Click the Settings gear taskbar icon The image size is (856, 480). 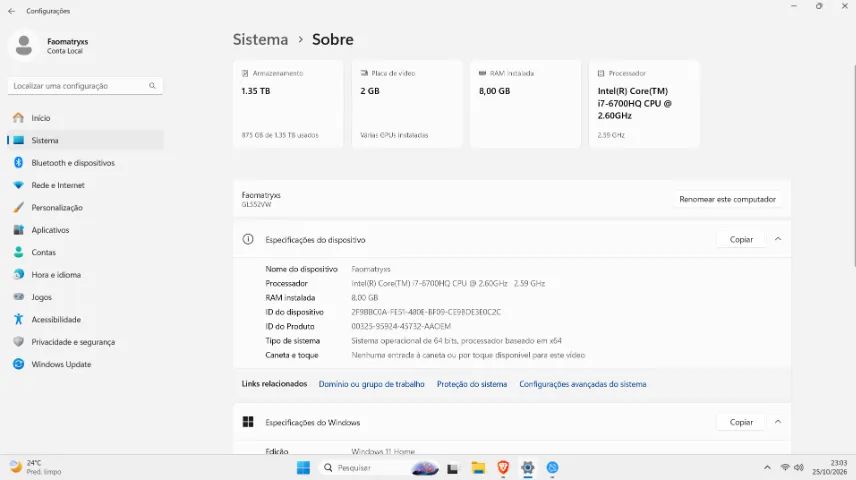(x=527, y=467)
